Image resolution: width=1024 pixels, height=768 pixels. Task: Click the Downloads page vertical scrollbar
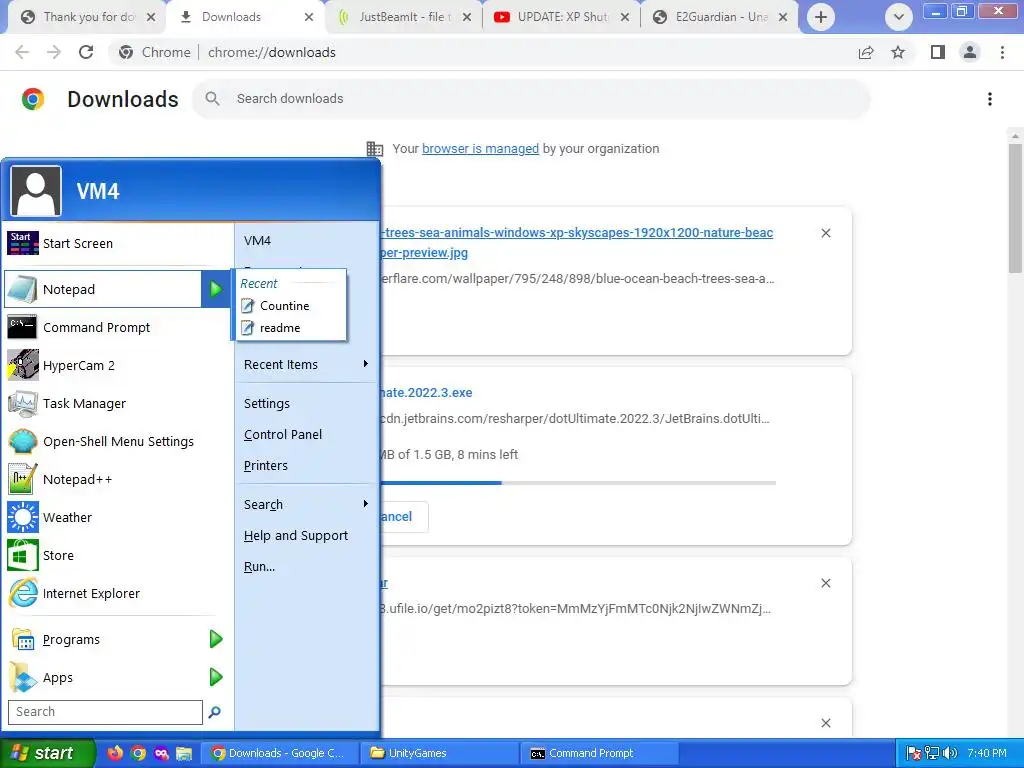pos(1015,208)
